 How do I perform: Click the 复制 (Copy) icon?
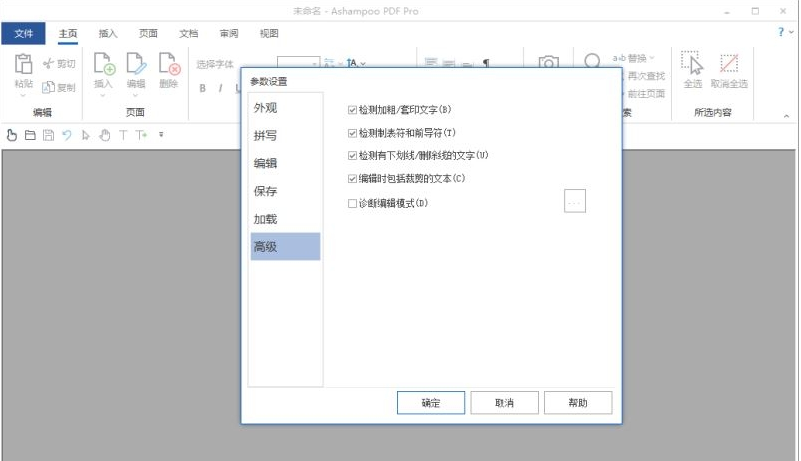coord(48,87)
